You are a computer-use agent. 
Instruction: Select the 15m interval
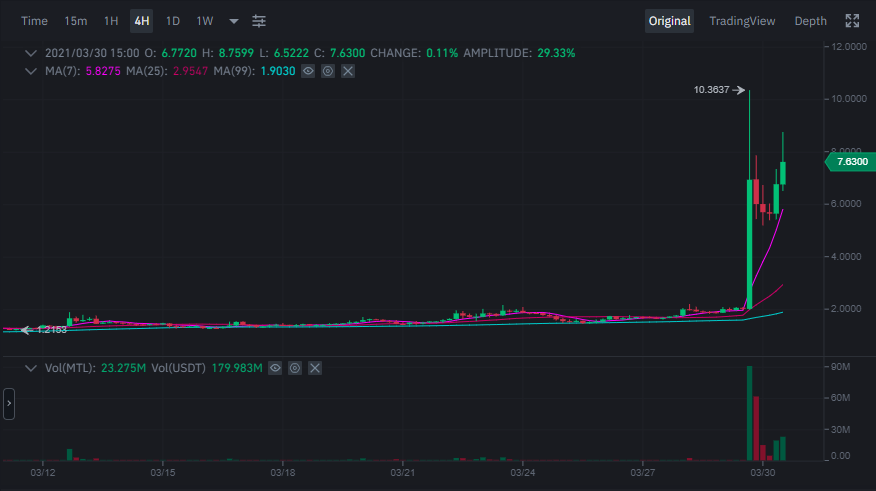[x=75, y=21]
